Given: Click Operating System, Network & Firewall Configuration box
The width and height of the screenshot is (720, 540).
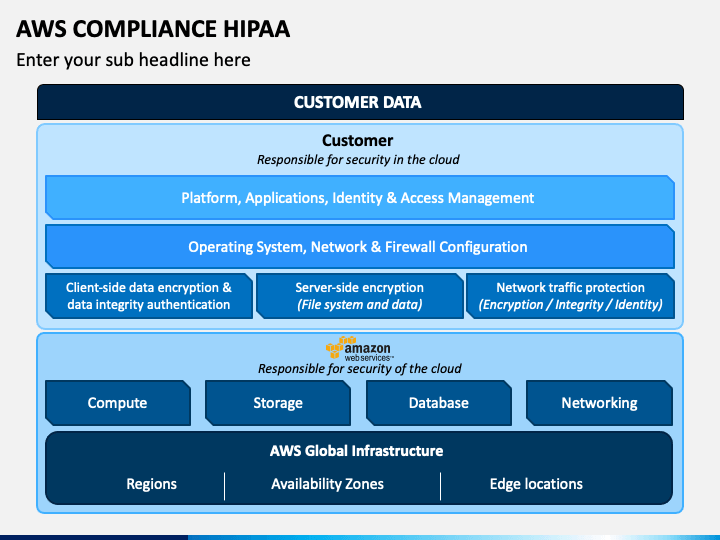Looking at the screenshot, I should (x=360, y=247).
